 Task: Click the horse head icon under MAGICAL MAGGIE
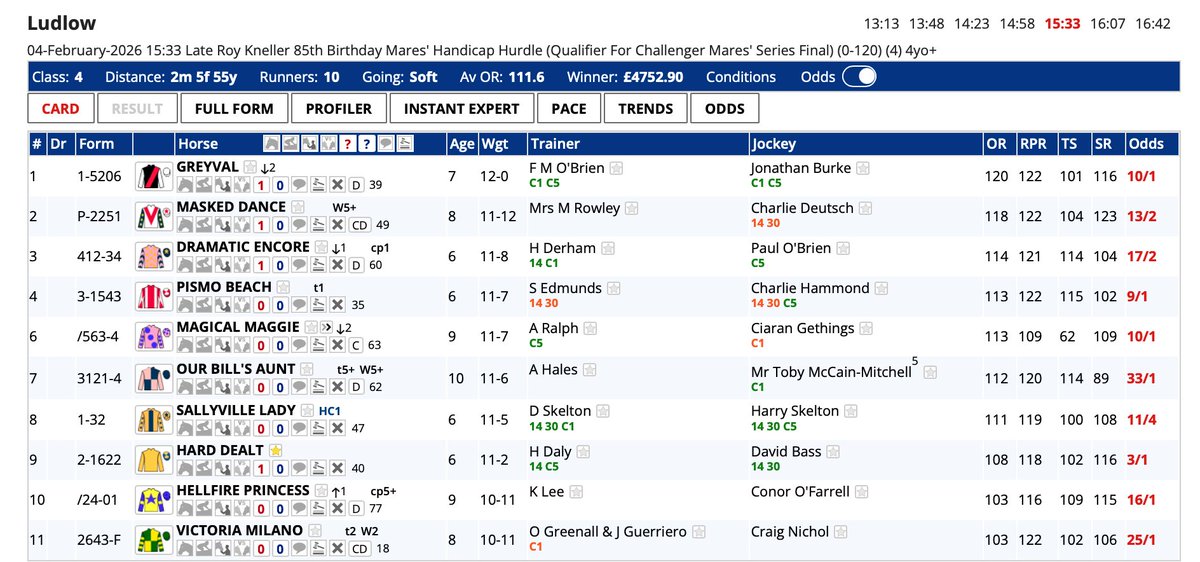pyautogui.click(x=185, y=345)
